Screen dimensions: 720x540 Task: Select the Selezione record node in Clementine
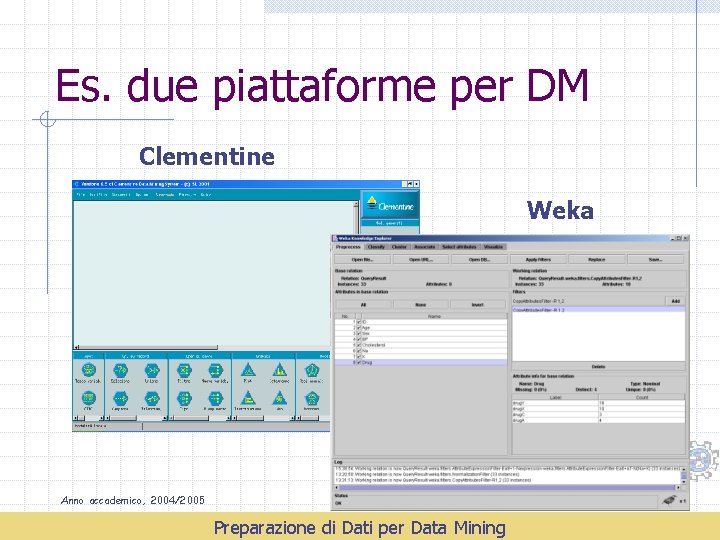(120, 370)
